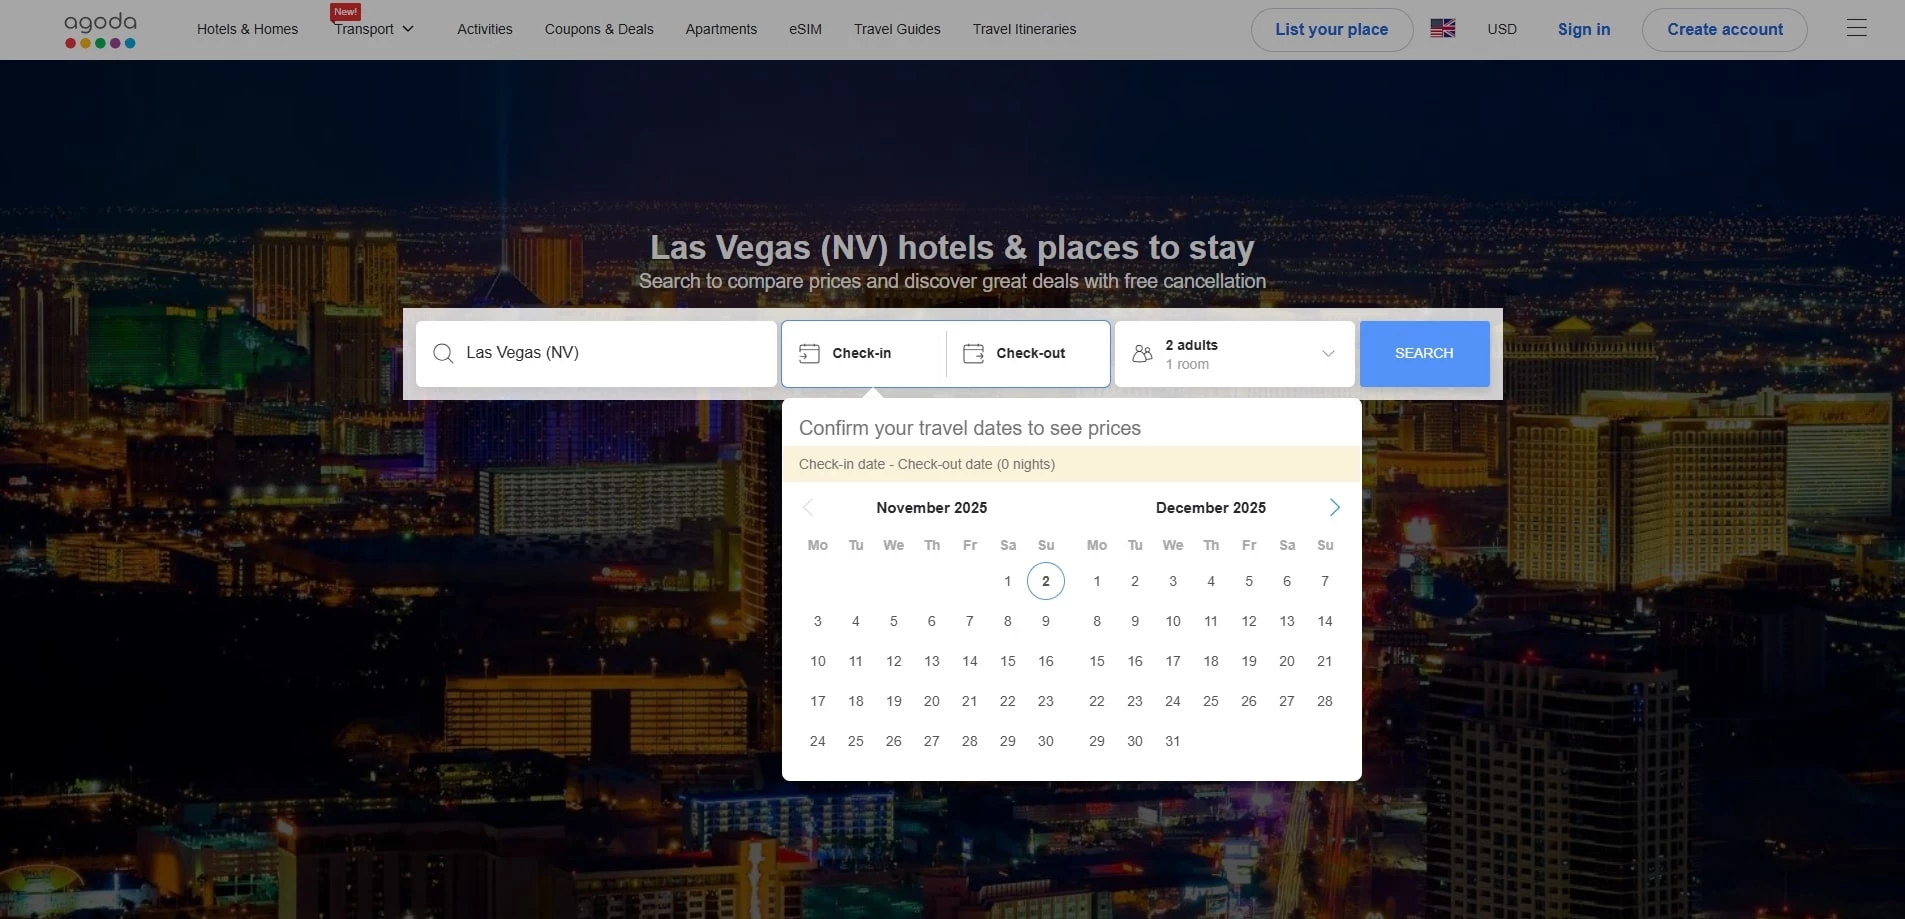Open the Travel Guides menu item

pyautogui.click(x=897, y=29)
